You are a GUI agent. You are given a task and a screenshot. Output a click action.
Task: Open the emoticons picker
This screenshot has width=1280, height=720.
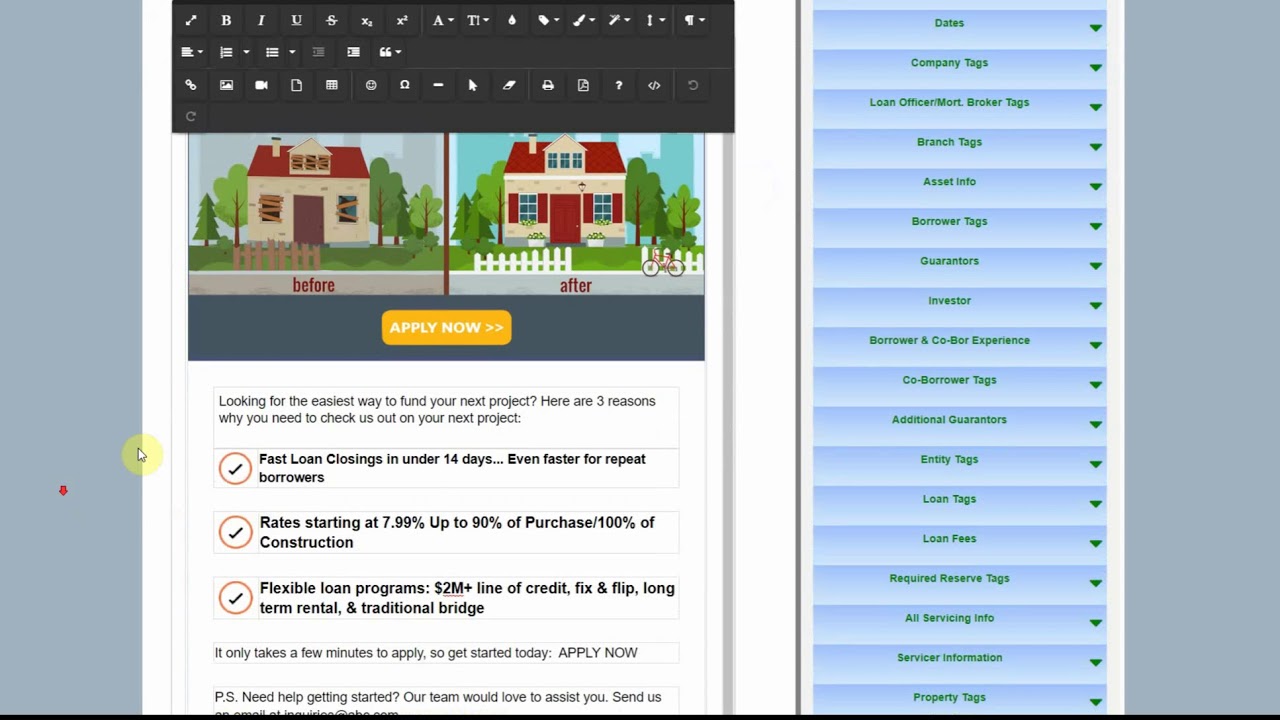pyautogui.click(x=371, y=85)
